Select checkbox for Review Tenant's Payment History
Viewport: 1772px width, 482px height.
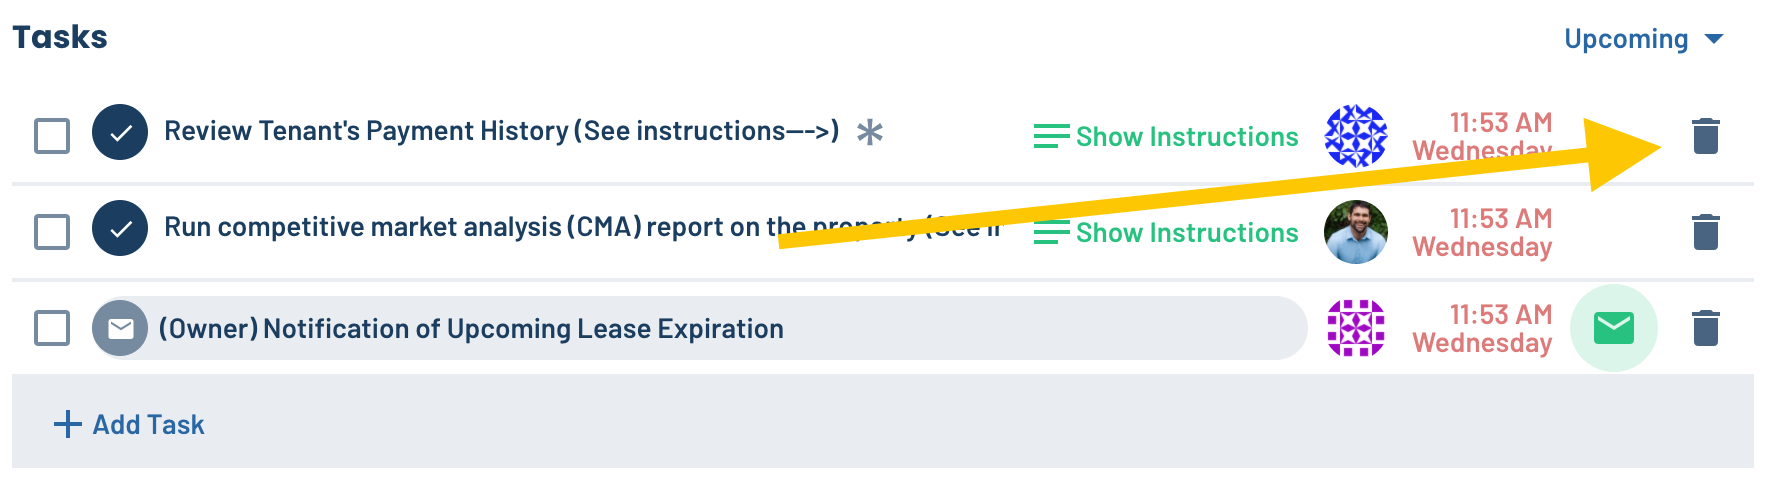tap(52, 135)
